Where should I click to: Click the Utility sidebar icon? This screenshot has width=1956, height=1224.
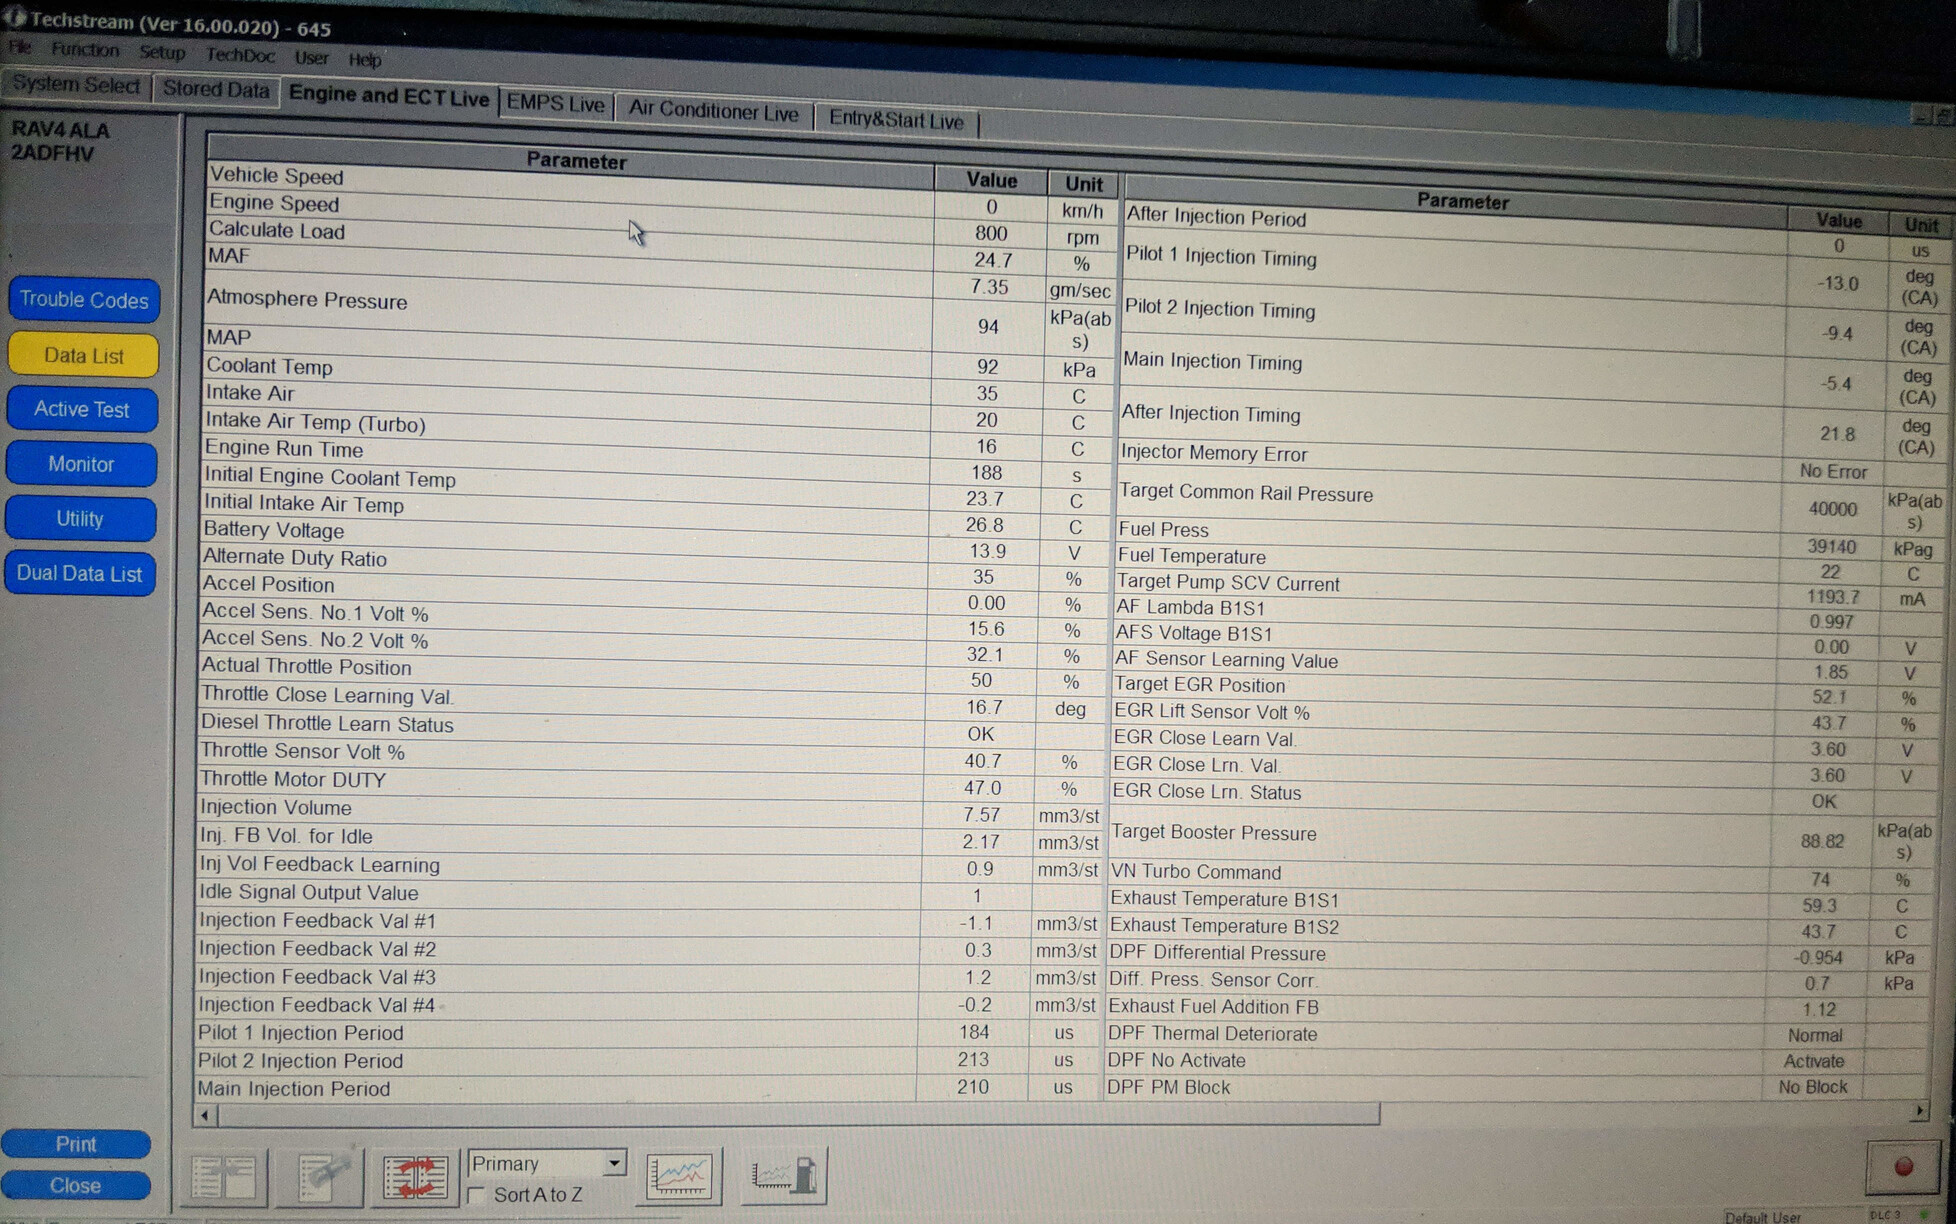tap(78, 518)
